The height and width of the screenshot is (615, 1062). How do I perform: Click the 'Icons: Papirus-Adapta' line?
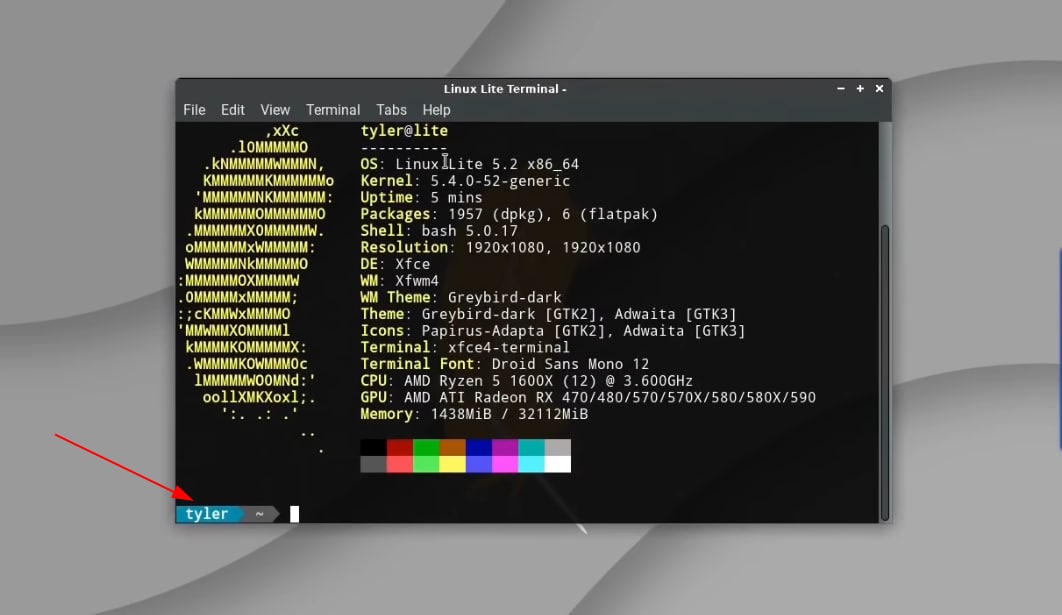(553, 331)
